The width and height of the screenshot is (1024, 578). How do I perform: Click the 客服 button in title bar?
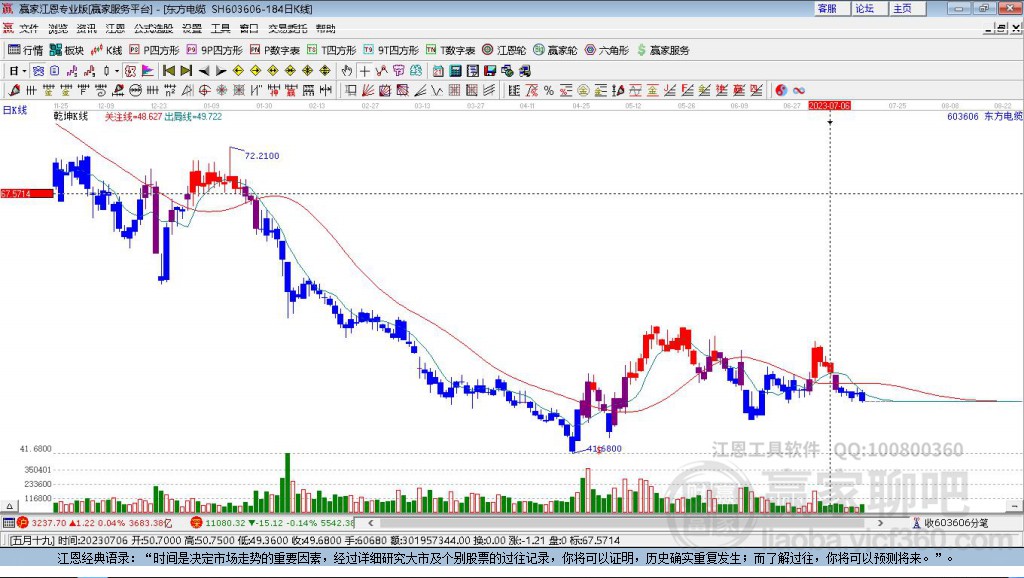(x=831, y=8)
